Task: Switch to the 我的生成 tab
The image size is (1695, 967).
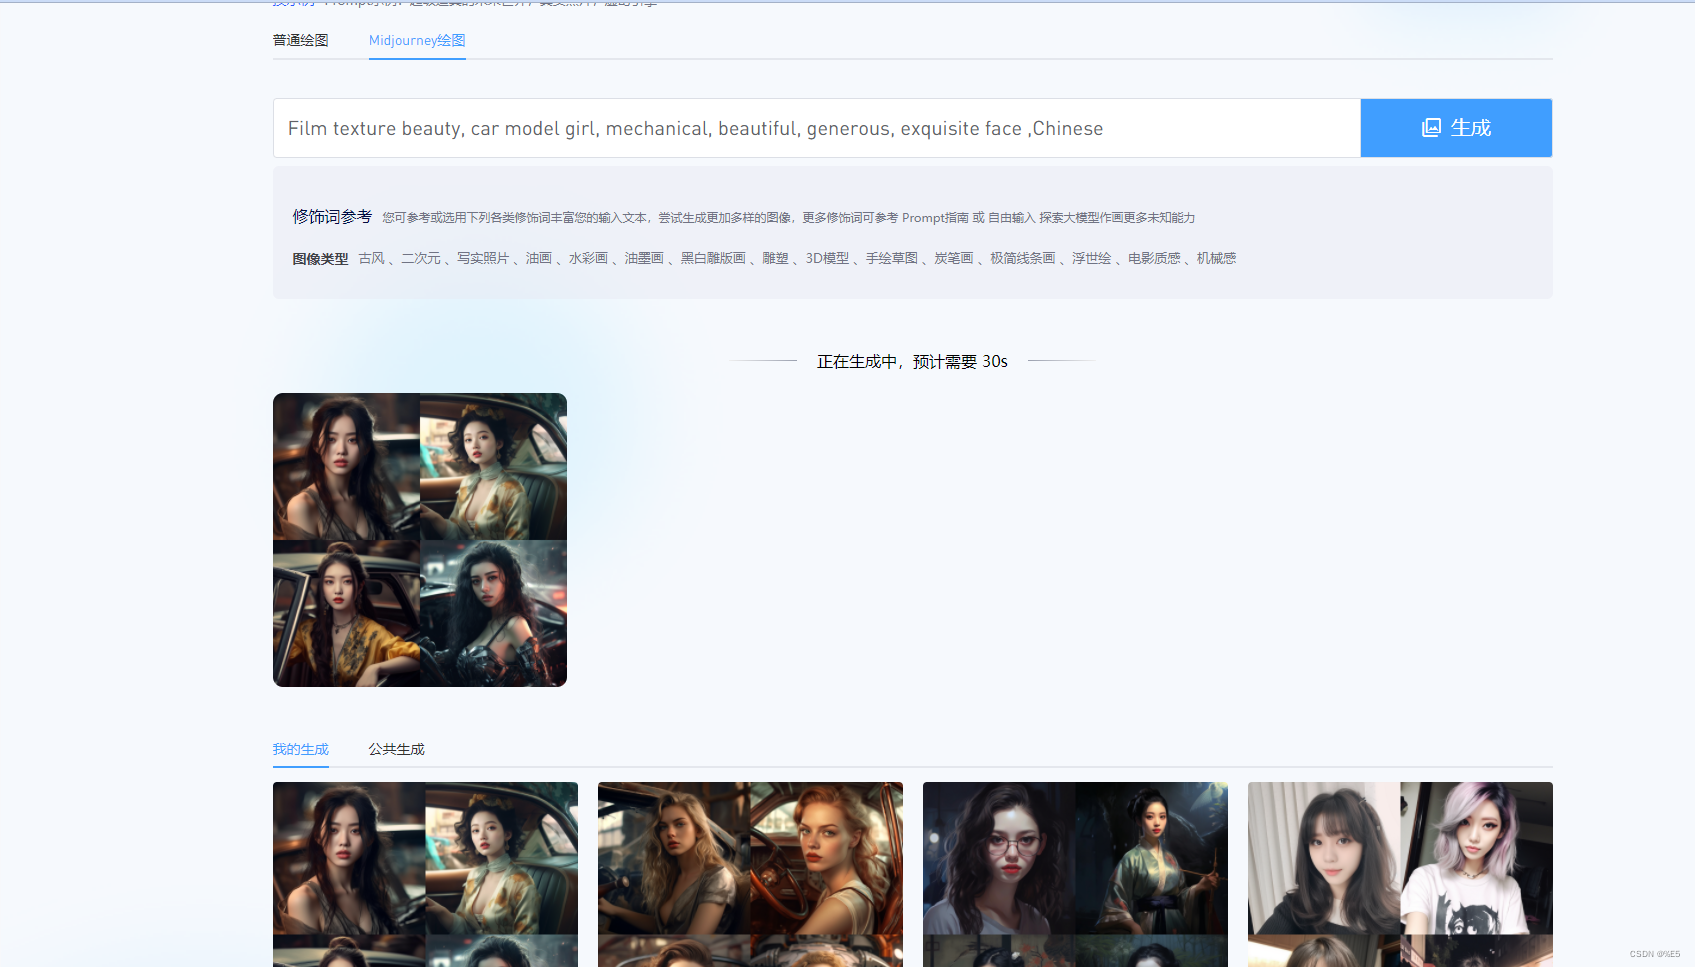Action: click(x=300, y=749)
